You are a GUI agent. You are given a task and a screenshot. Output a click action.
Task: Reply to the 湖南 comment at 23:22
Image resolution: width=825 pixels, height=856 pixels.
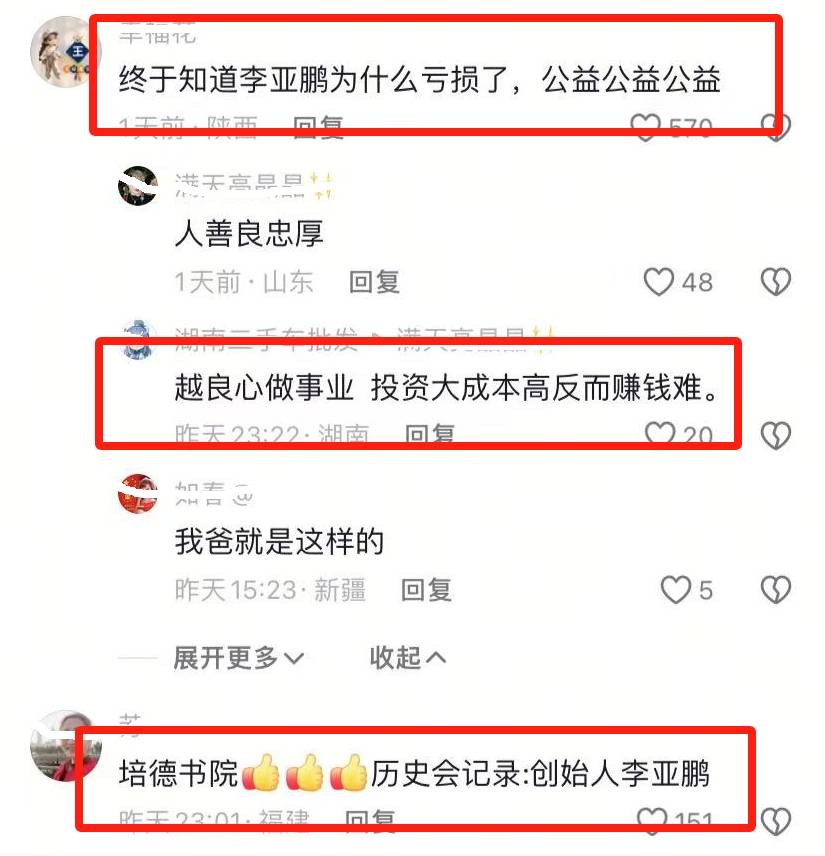(430, 435)
